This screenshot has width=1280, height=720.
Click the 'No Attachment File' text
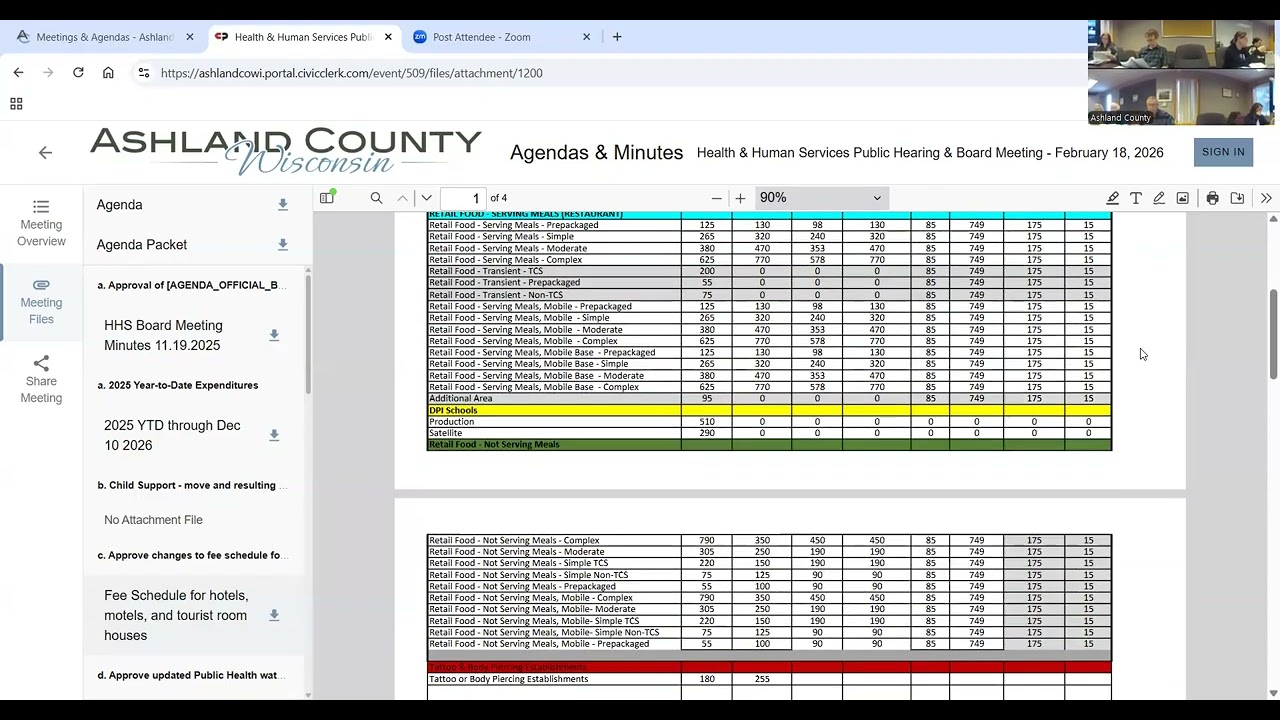point(153,520)
